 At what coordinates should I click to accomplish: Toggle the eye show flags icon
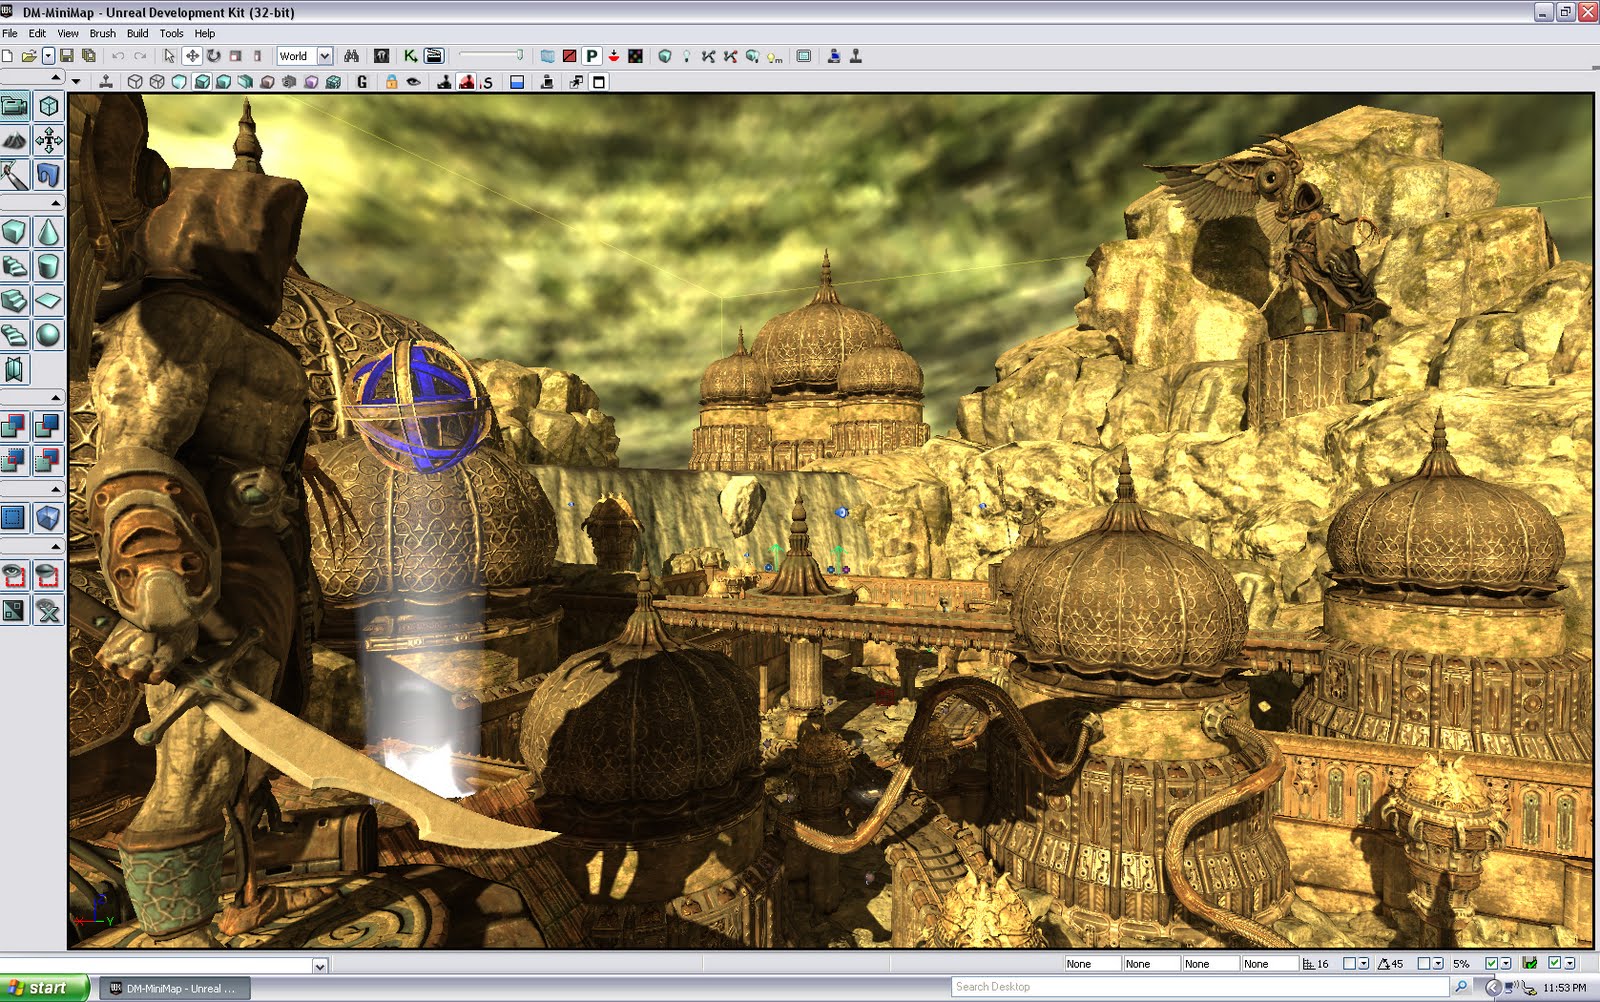coord(413,82)
